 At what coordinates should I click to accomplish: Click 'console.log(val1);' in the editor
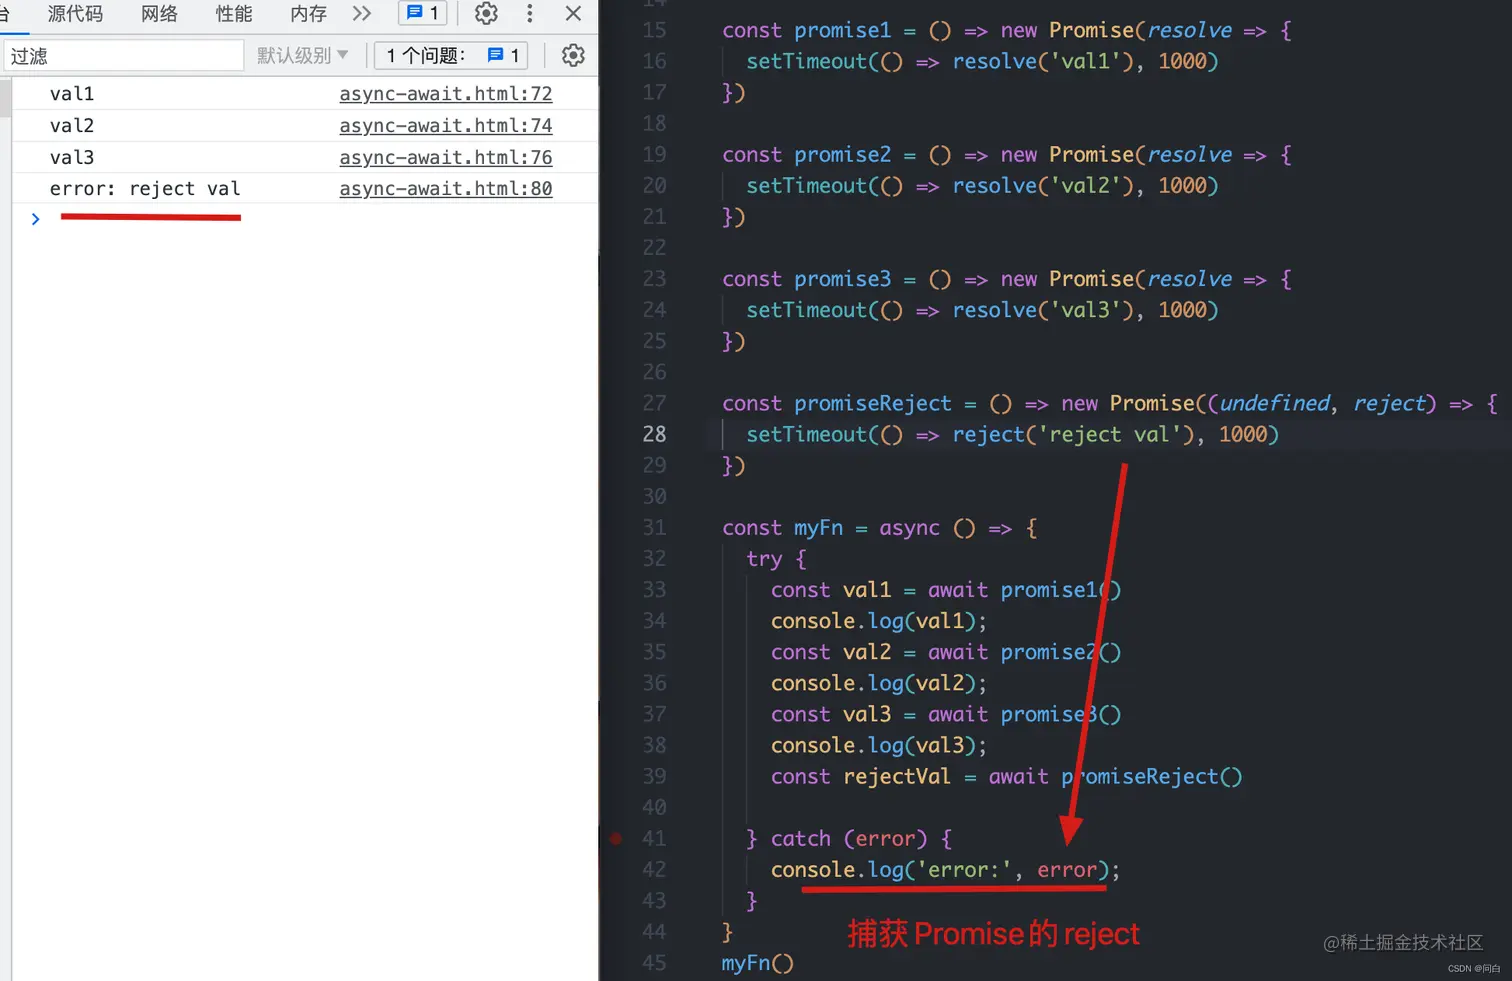click(x=879, y=621)
